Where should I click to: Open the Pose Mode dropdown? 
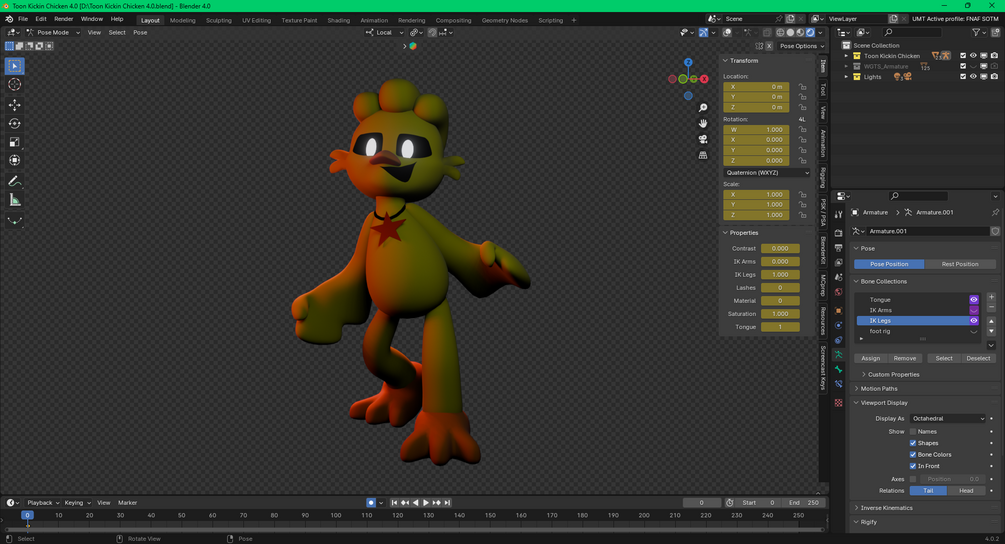tap(53, 33)
